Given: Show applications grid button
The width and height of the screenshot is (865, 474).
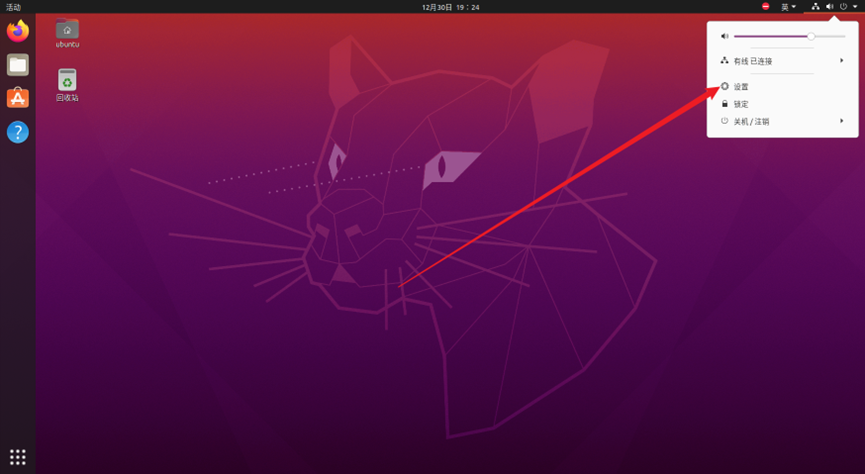Looking at the screenshot, I should 18,457.
